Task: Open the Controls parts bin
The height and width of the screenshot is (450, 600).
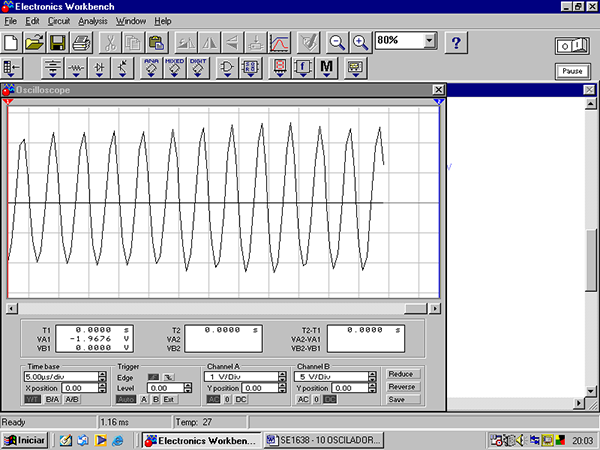Action: (303, 68)
